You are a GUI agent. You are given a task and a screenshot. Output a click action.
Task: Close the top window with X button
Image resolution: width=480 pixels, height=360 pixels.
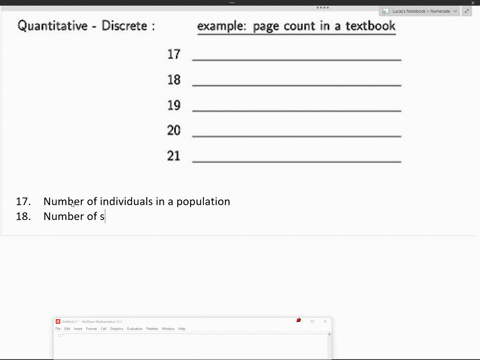click(x=473, y=2)
